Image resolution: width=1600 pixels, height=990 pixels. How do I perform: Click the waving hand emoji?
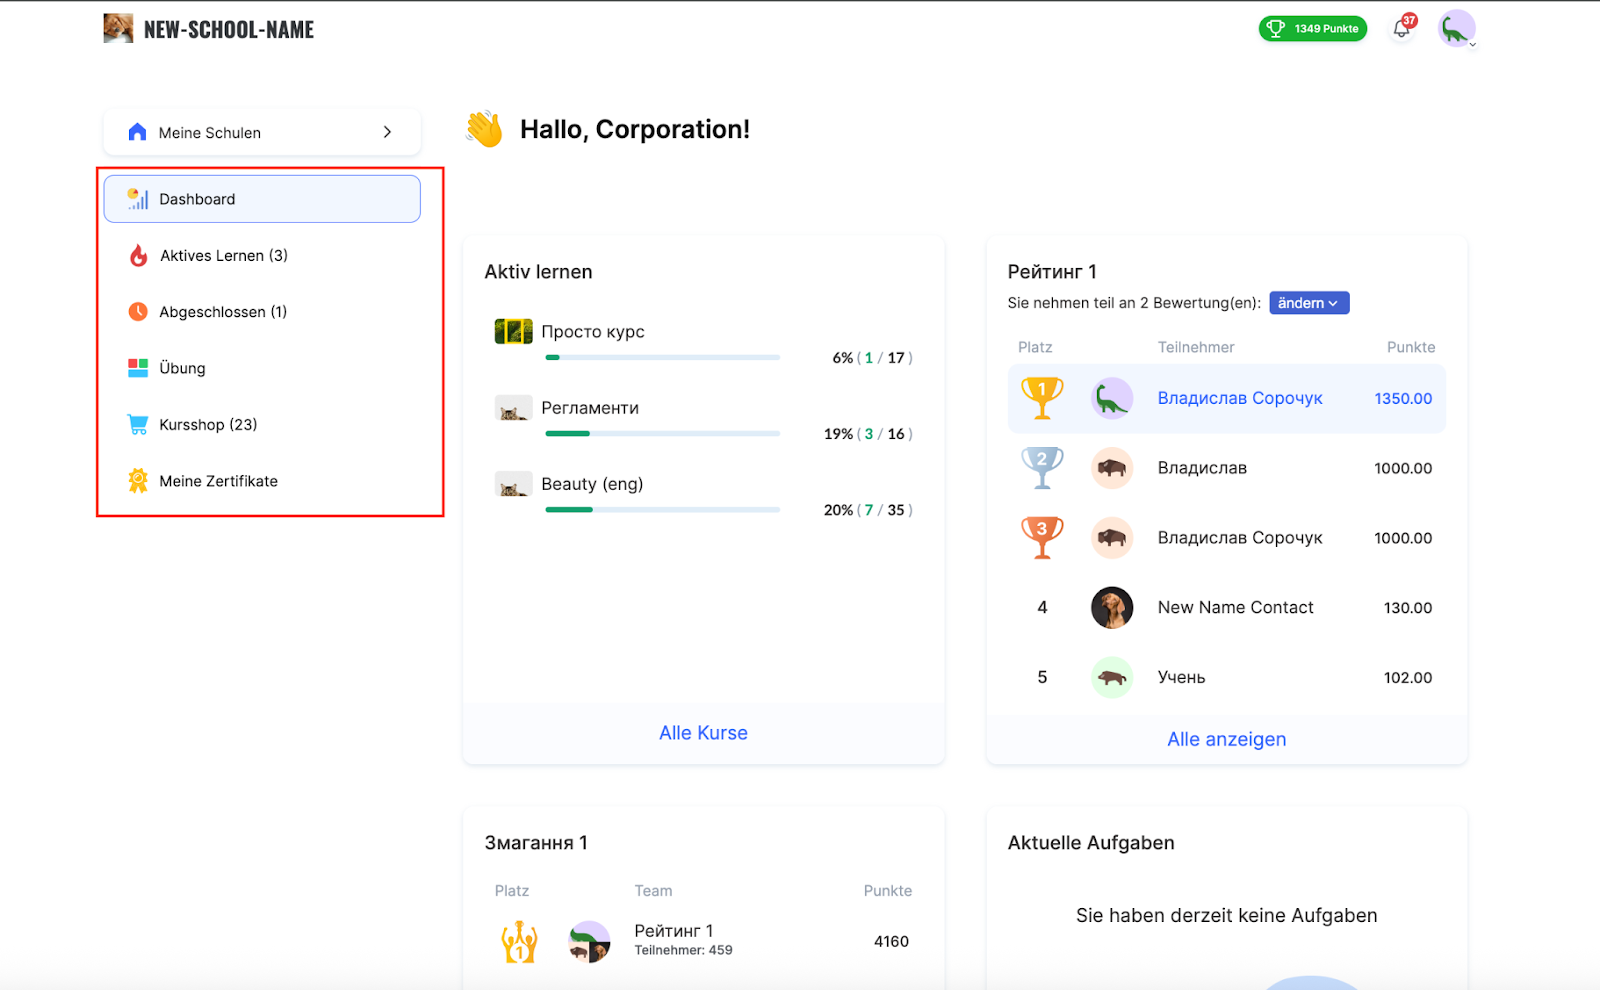pyautogui.click(x=485, y=129)
